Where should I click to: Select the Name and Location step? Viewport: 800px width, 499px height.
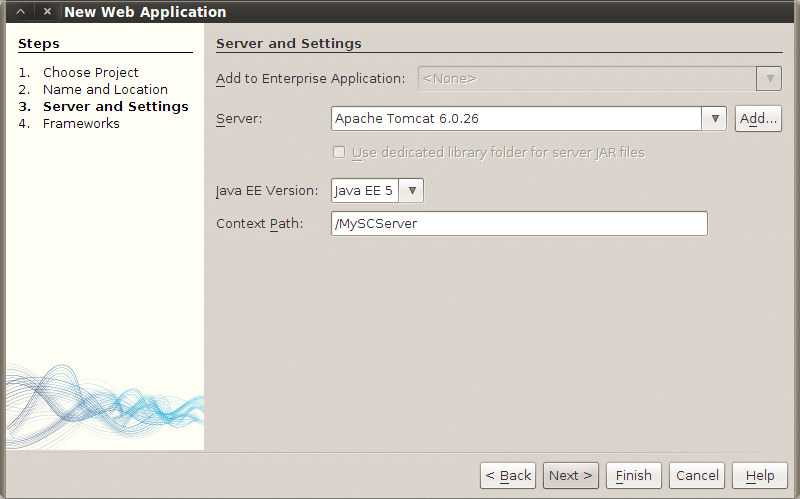coord(105,89)
